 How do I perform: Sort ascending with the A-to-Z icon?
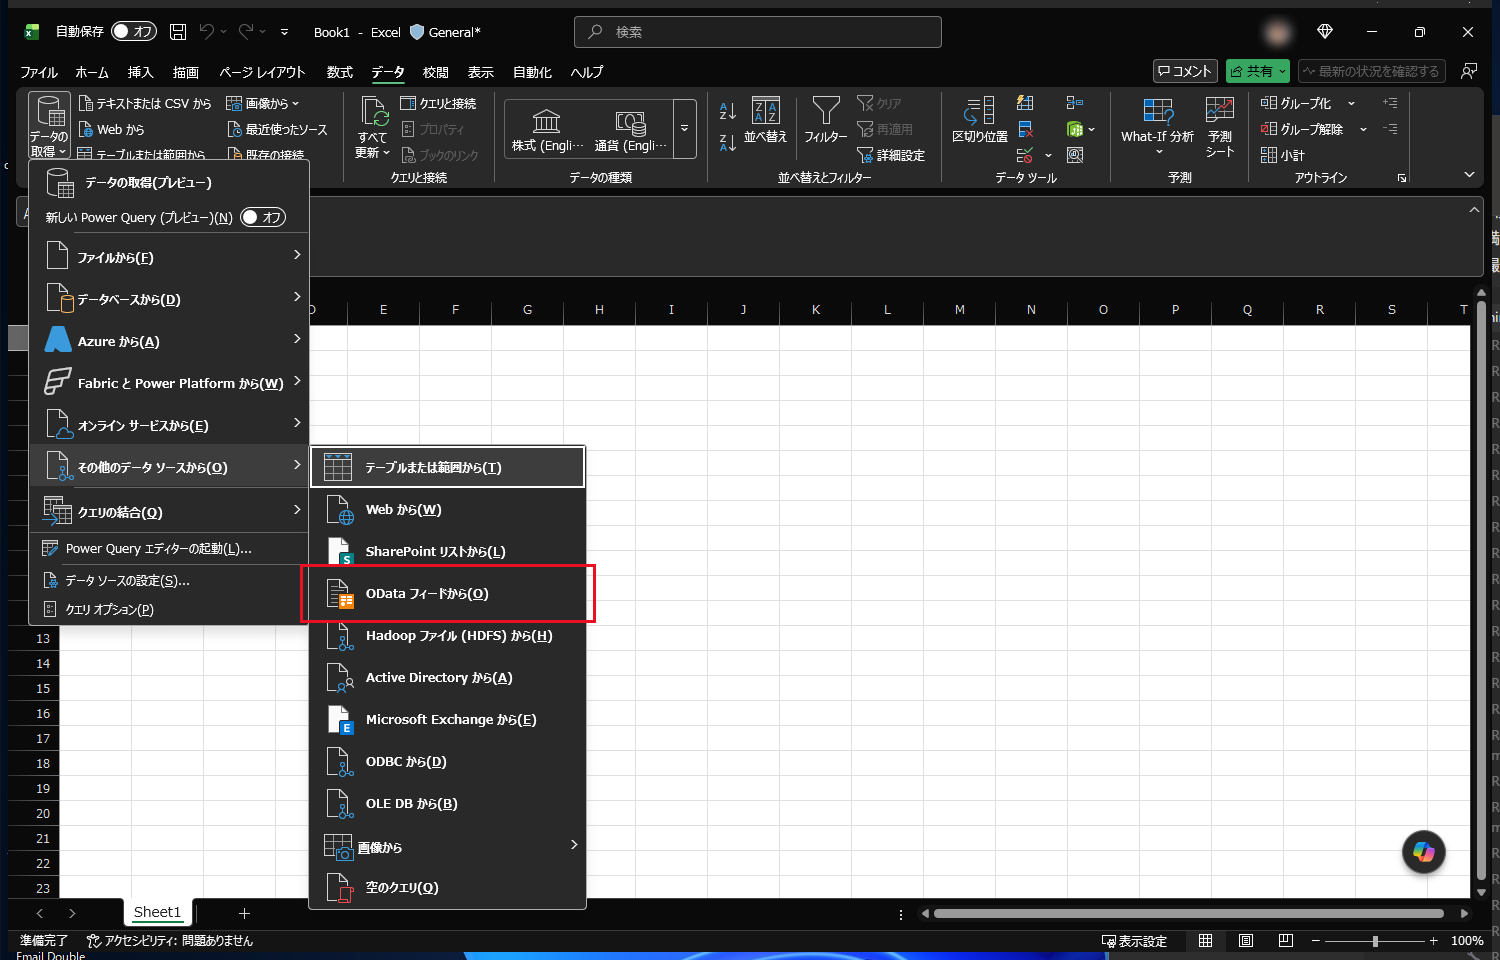click(728, 110)
